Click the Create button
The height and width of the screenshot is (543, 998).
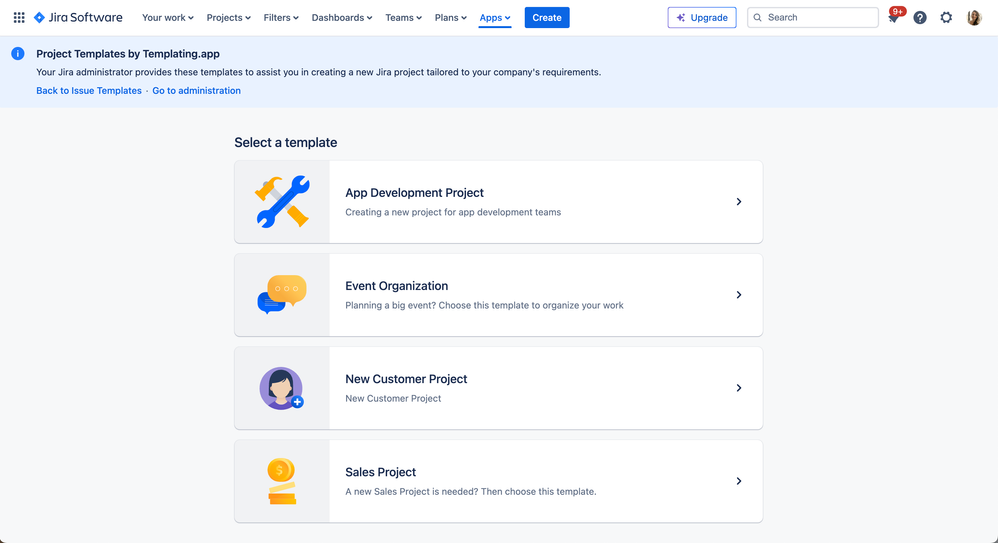(547, 18)
